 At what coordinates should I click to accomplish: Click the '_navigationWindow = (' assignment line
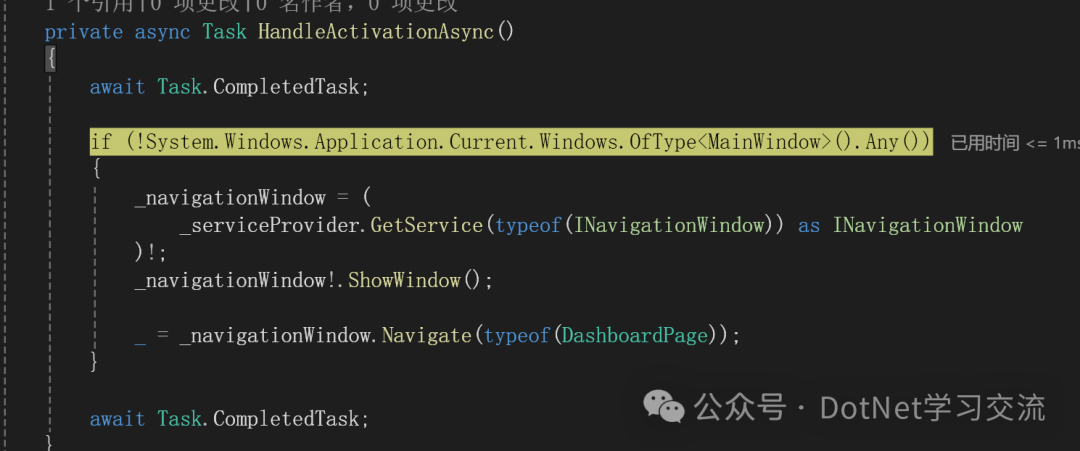pos(253,198)
